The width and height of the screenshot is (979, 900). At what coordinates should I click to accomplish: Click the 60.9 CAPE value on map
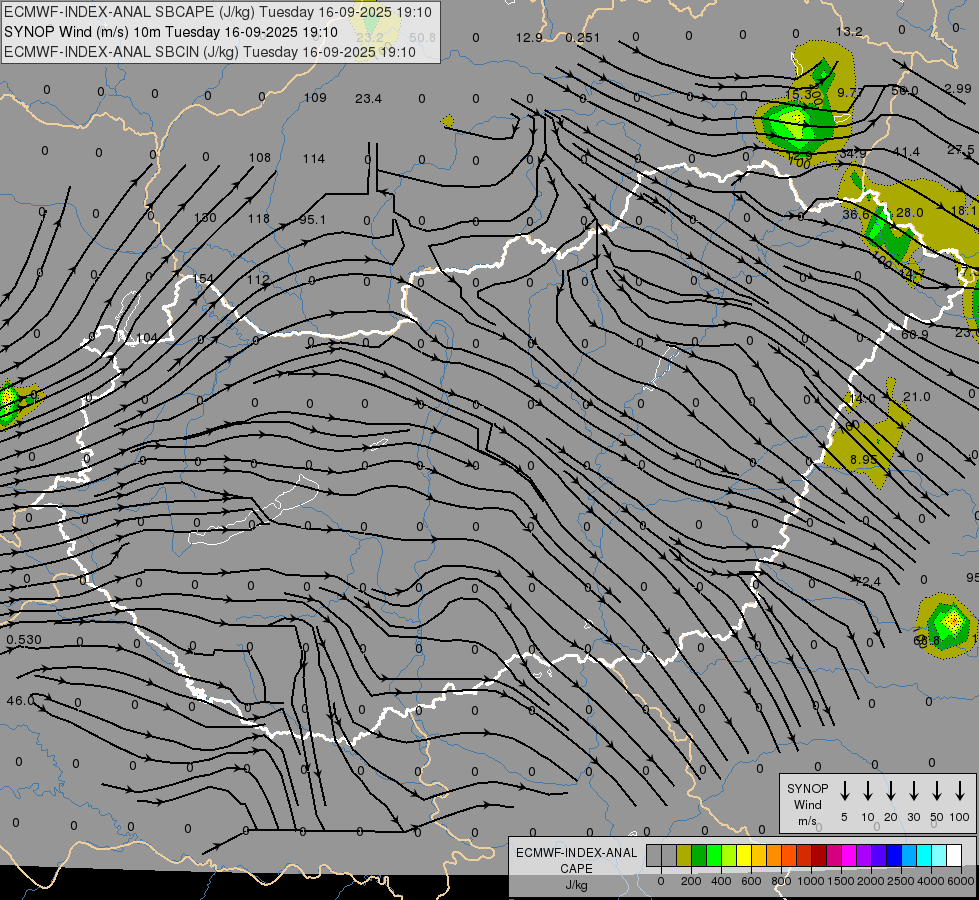915,335
